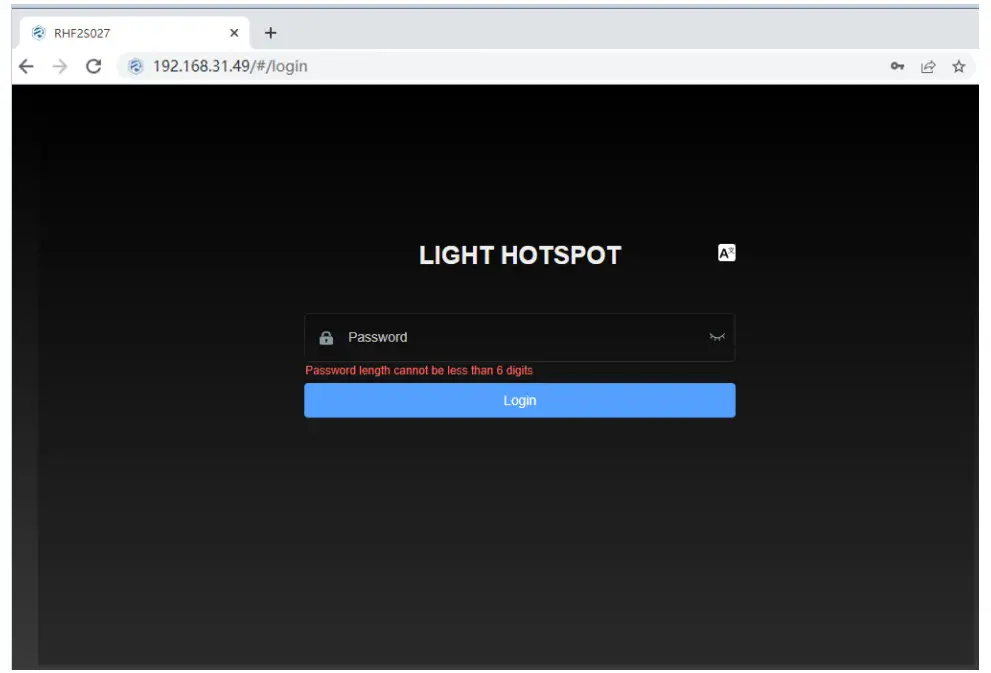Open a new browser tab
The height and width of the screenshot is (673, 991).
pos(270,32)
